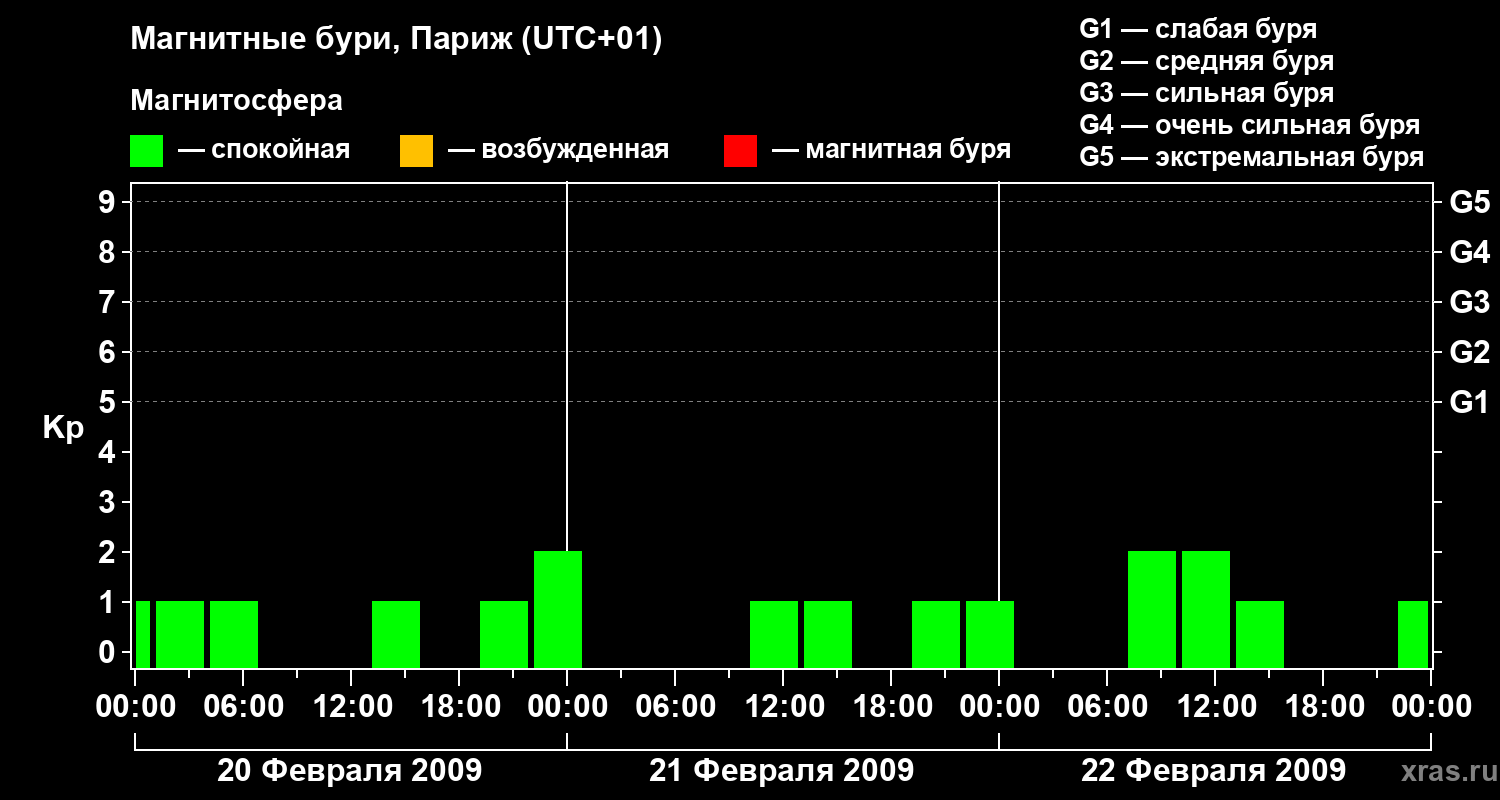Screen dimensions: 1500x800
Task: Click the 20 February 13:00–16:00 green bar
Action: click(396, 634)
